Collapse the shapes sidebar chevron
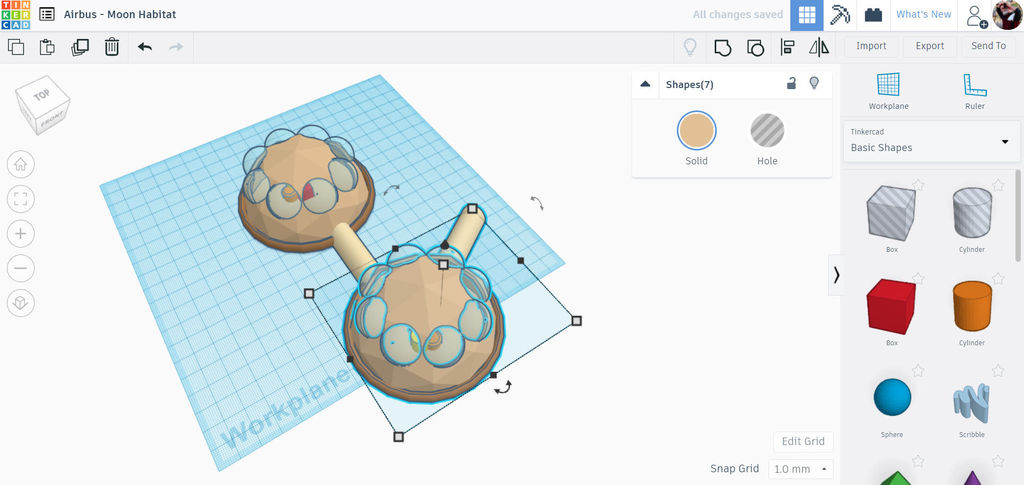 (x=836, y=275)
